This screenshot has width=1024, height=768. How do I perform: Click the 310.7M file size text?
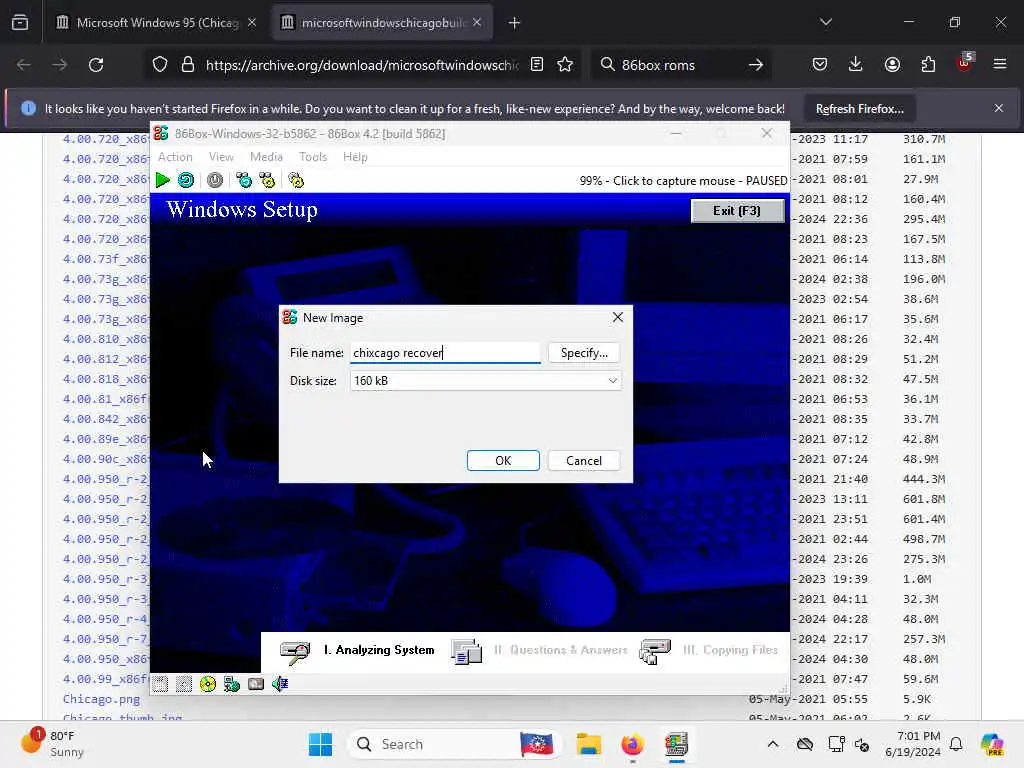tap(924, 139)
